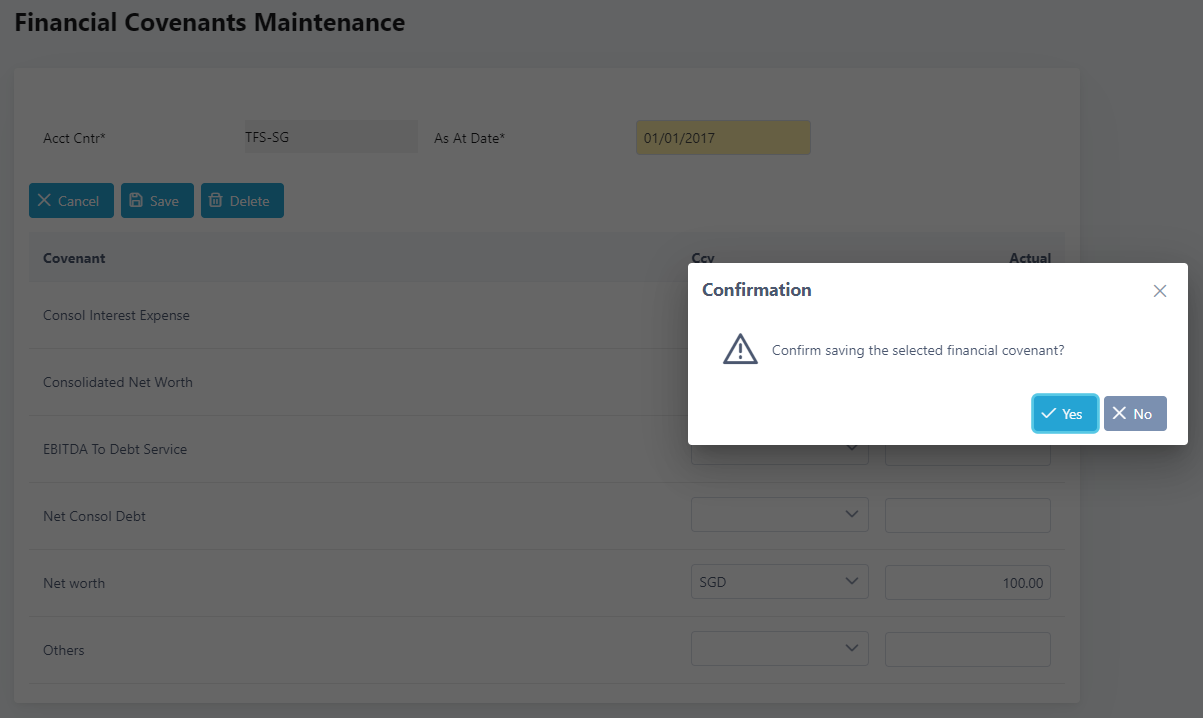
Task: Click the warning triangle icon
Action: click(740, 350)
